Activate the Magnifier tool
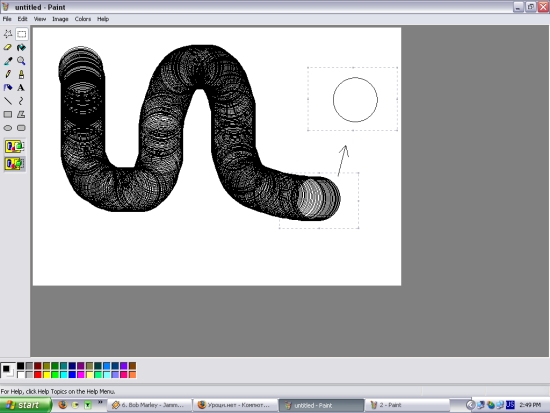The height and width of the screenshot is (413, 550). pos(21,61)
